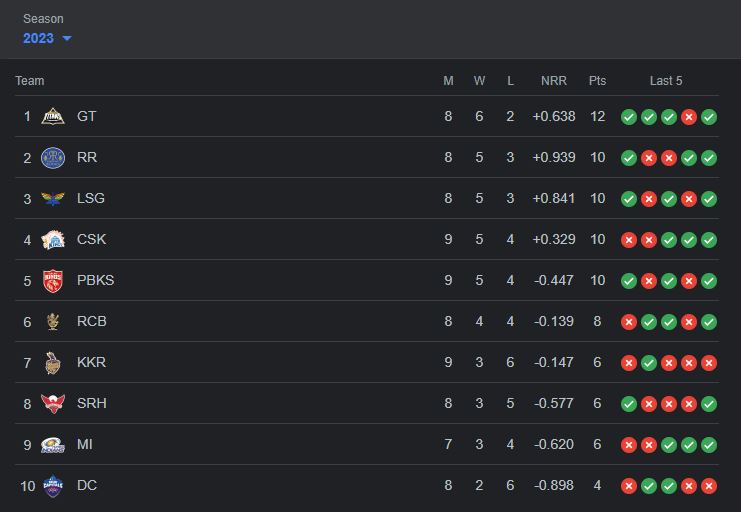
Task: Click DC's first Last 5 result
Action: coord(629,486)
